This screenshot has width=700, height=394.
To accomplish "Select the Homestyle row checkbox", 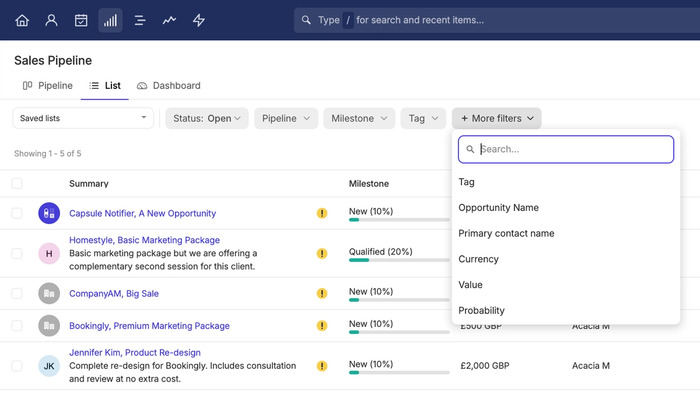I will pos(17,253).
